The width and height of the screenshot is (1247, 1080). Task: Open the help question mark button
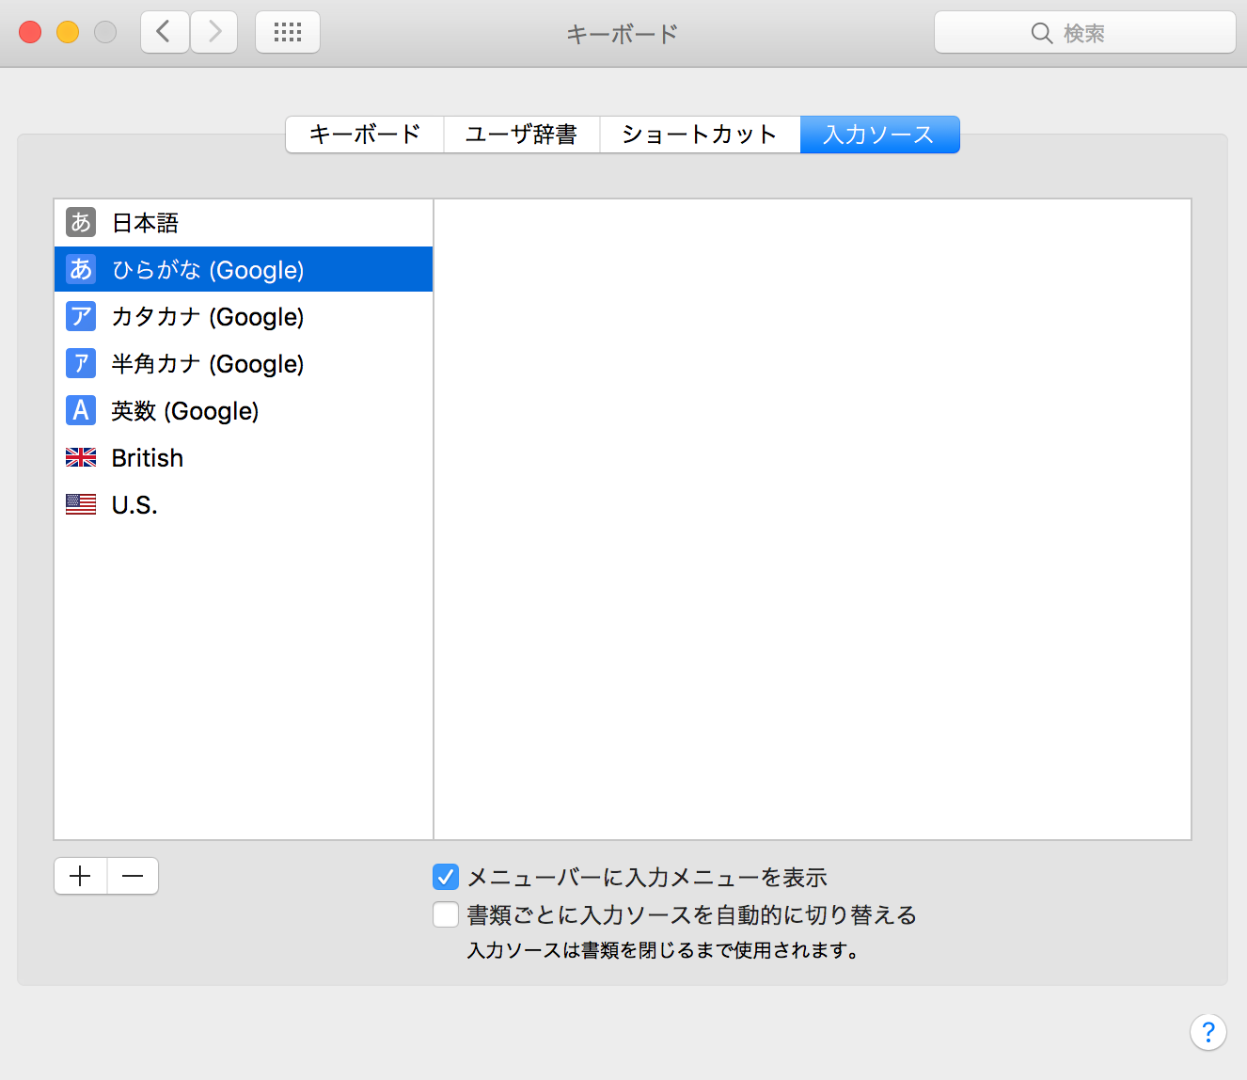[1208, 1032]
